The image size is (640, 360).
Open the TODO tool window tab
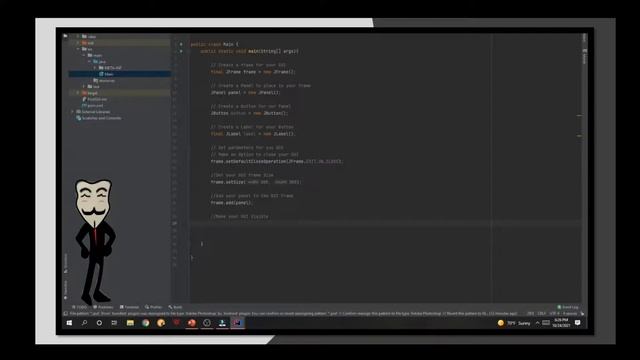click(80, 307)
